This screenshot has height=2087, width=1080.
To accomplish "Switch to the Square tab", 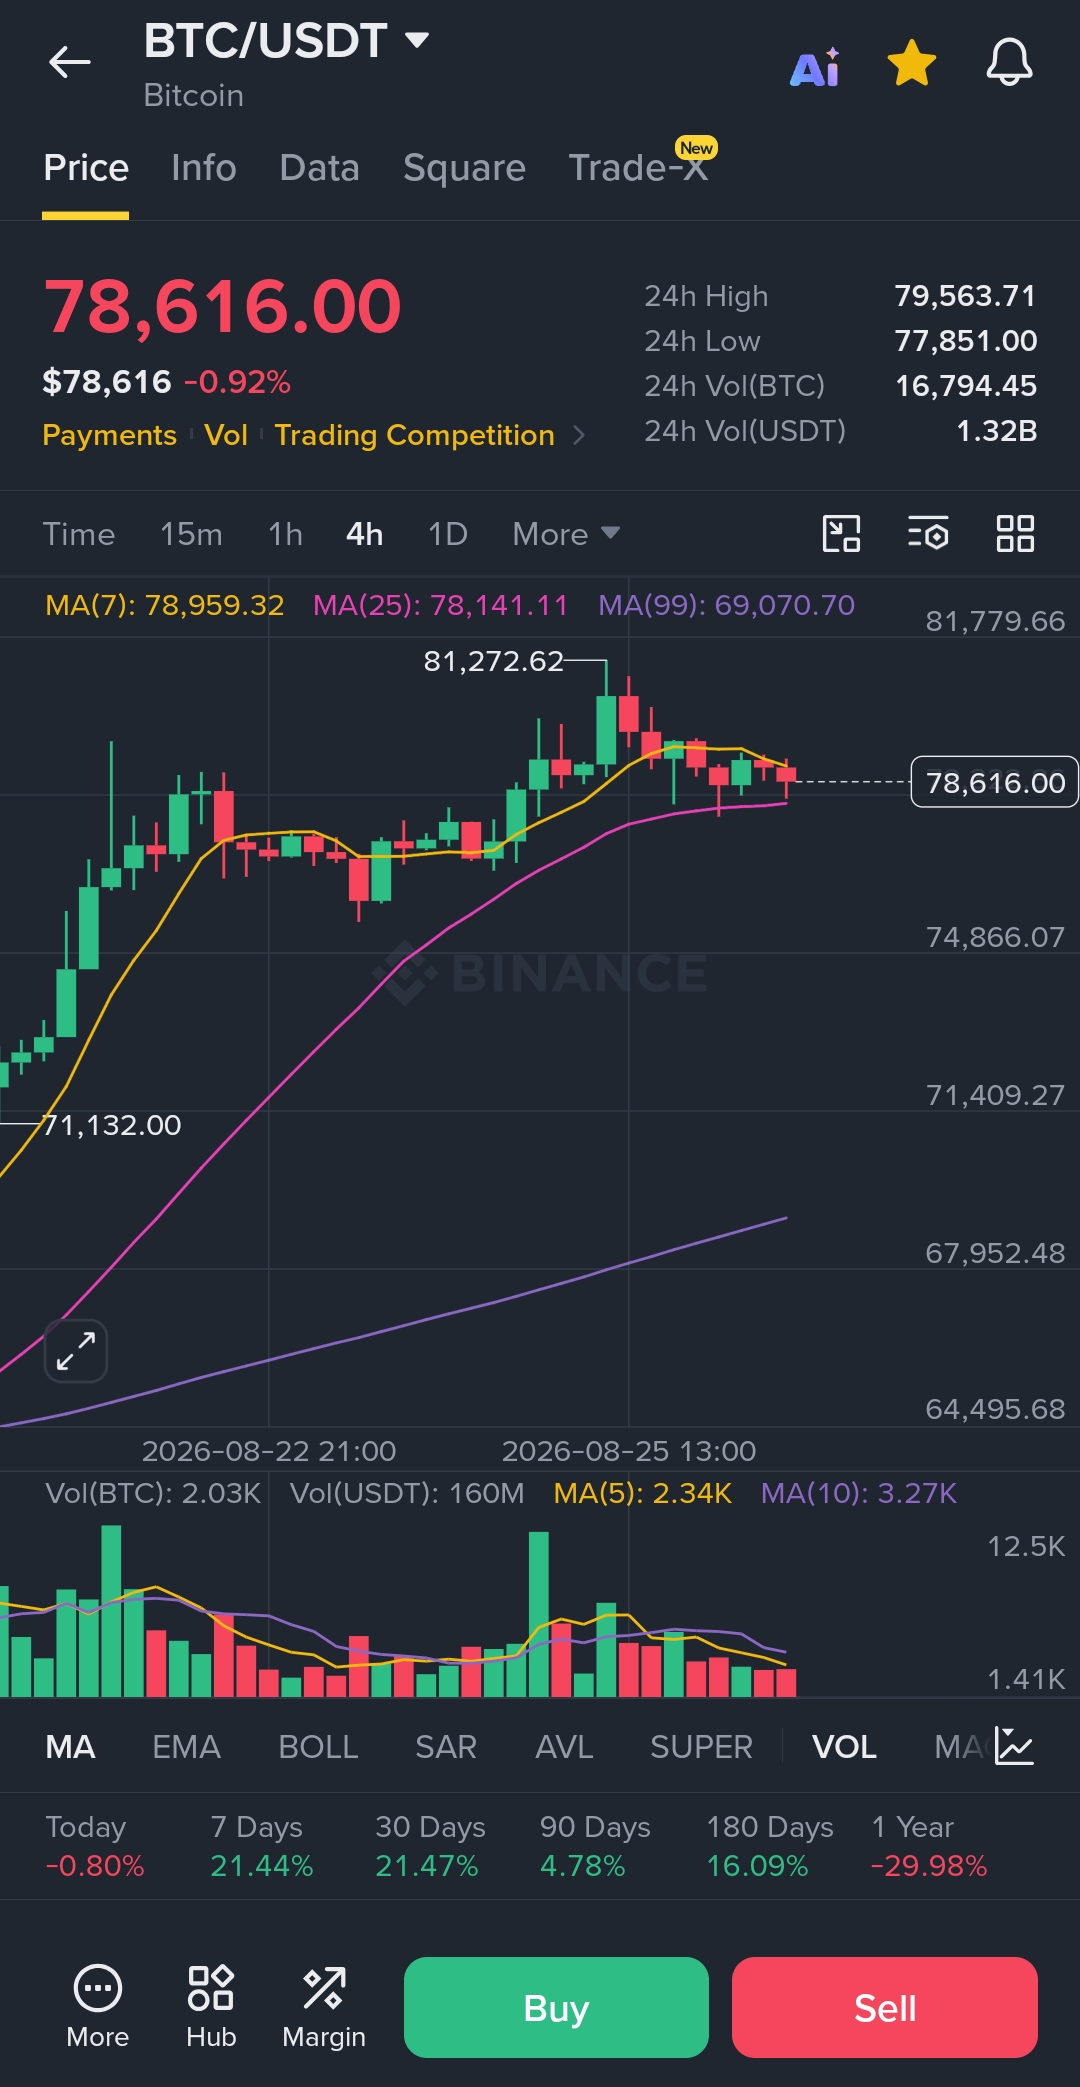I will [x=464, y=168].
